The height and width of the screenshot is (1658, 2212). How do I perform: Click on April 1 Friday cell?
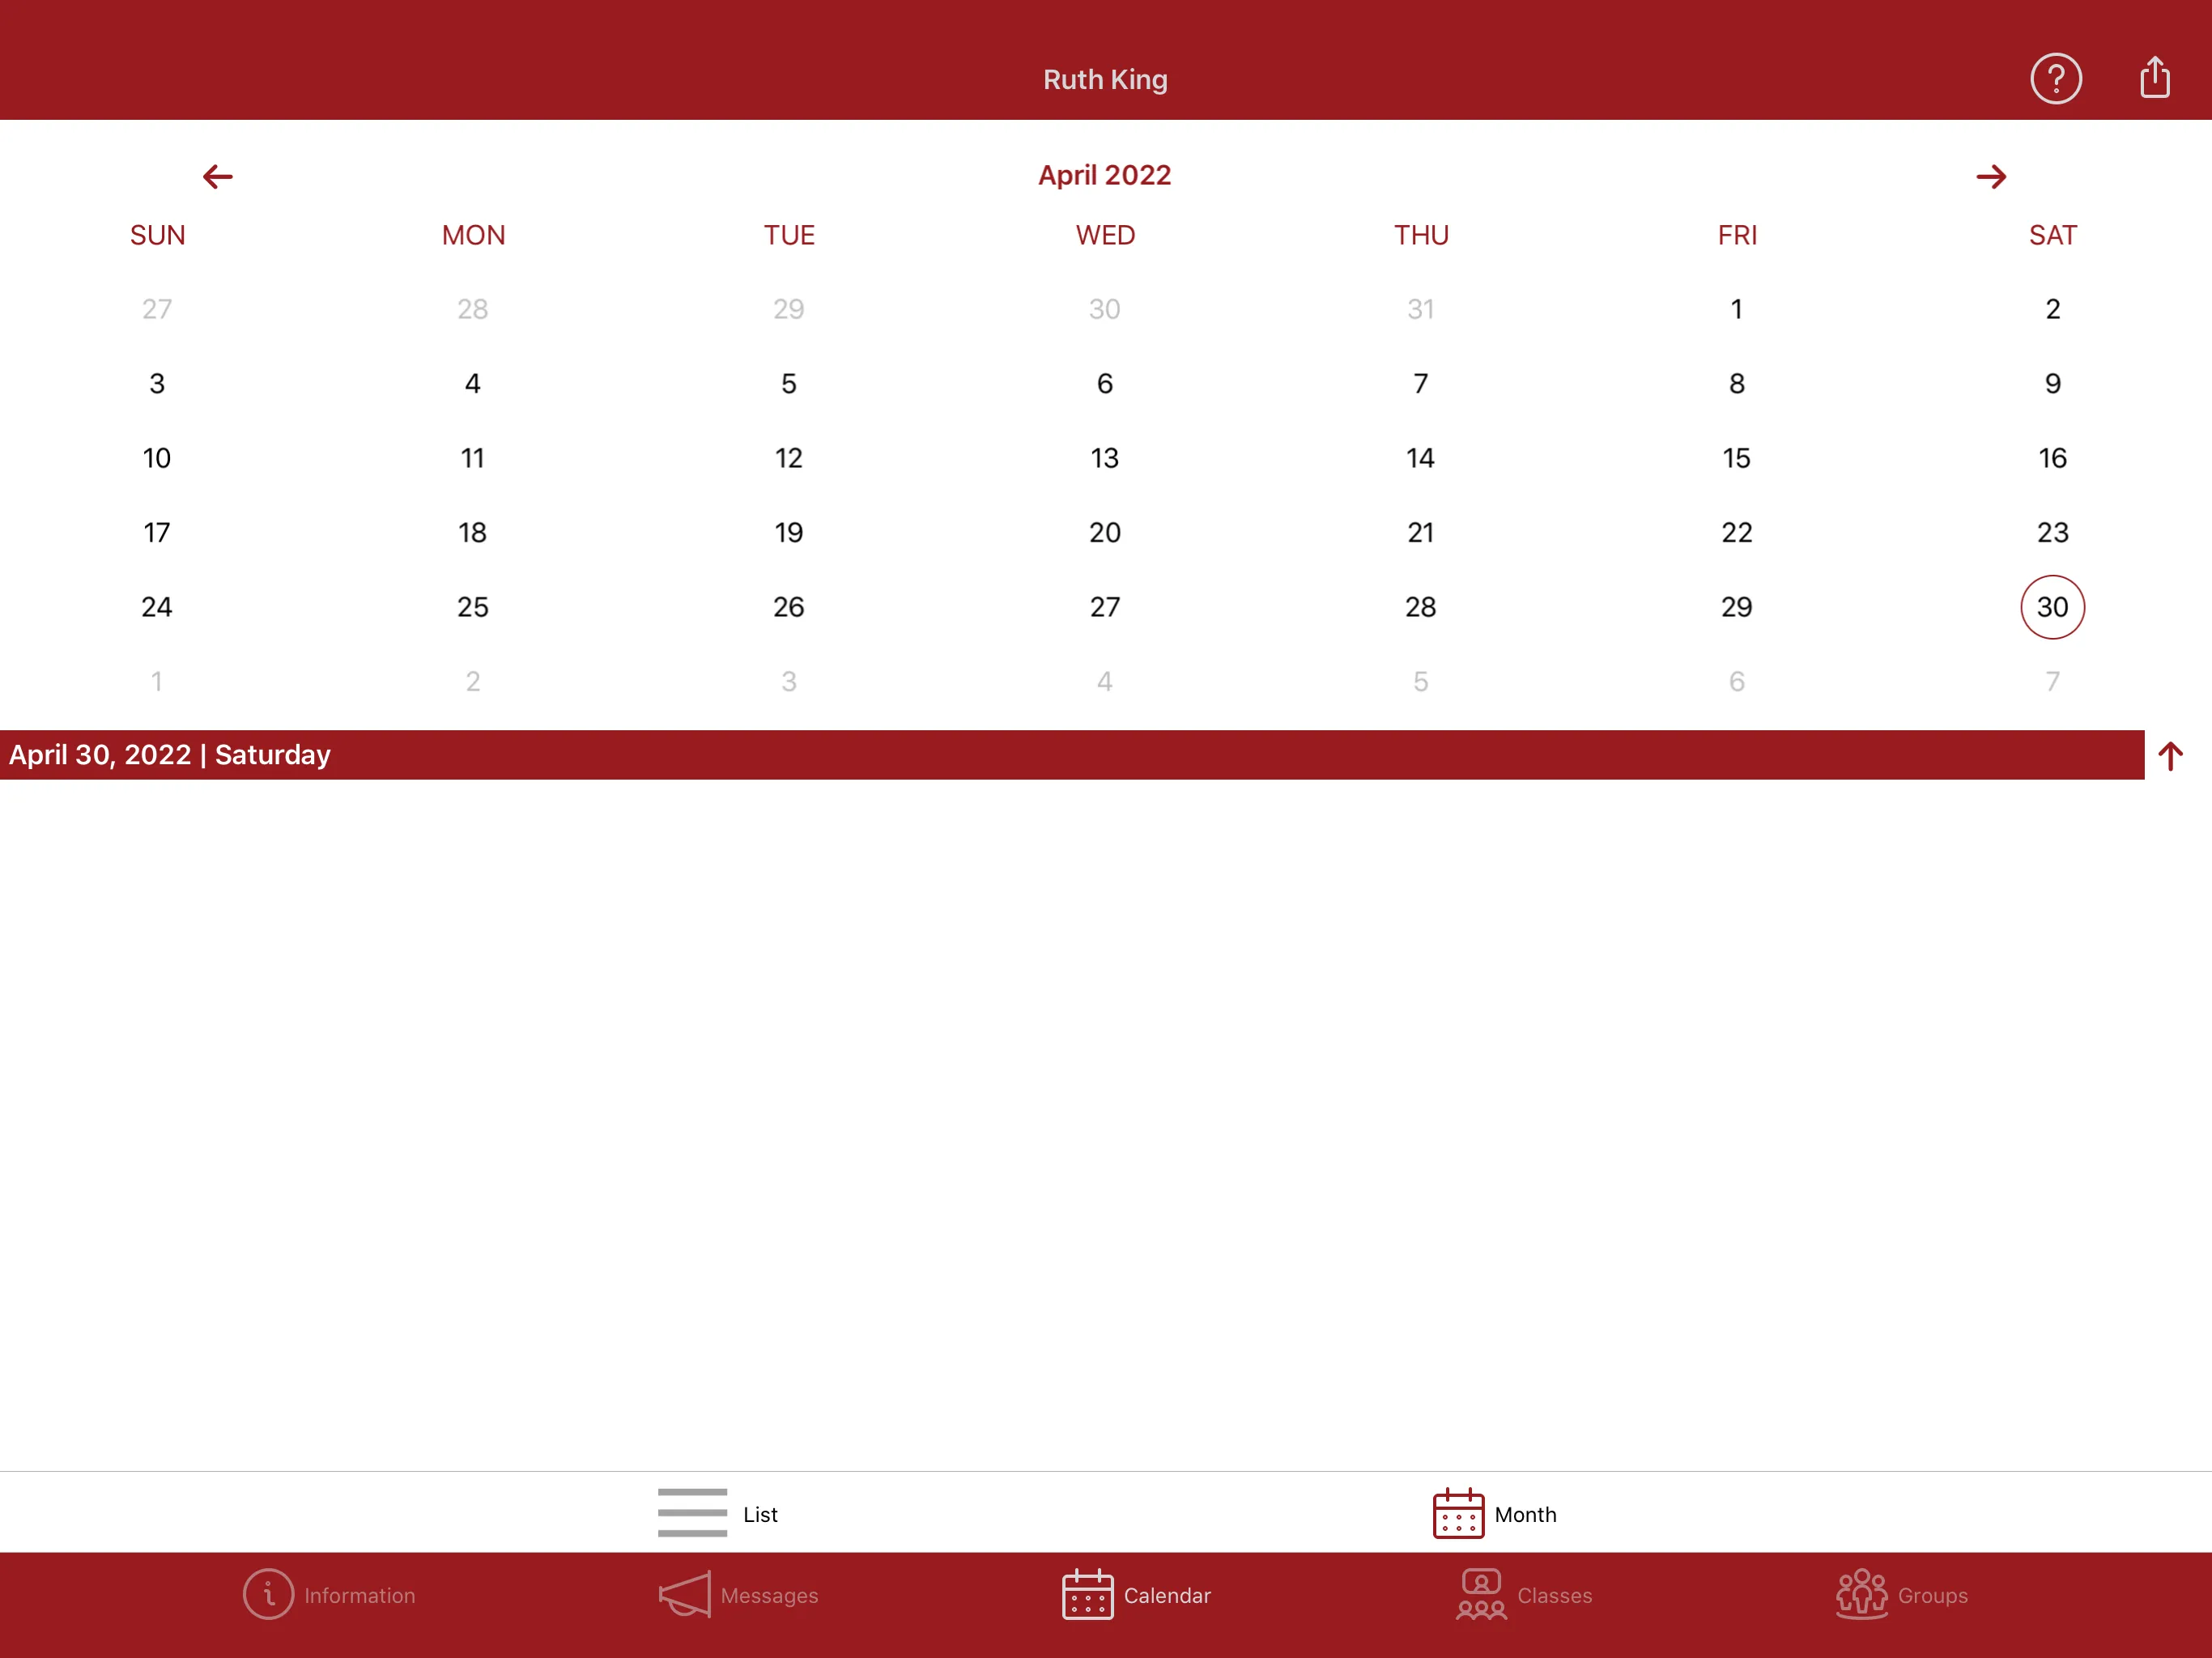[x=1737, y=308]
